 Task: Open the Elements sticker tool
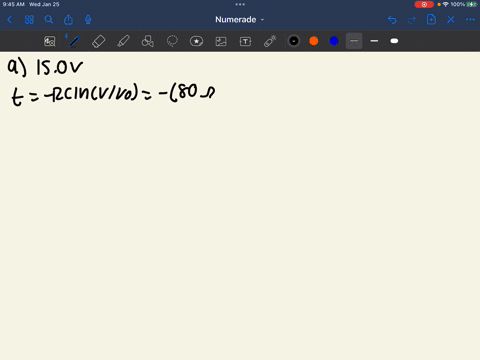(196, 41)
